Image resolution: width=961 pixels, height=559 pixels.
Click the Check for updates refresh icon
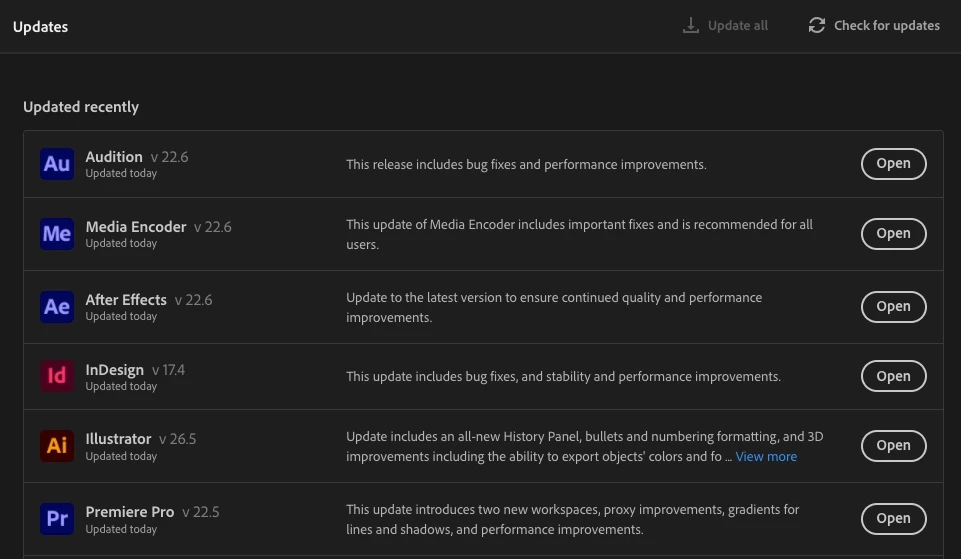tap(817, 26)
